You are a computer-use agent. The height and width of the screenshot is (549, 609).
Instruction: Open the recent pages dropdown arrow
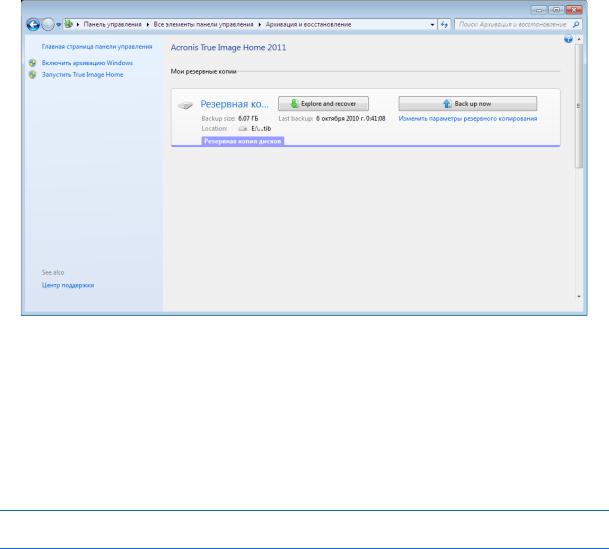[x=58, y=24]
